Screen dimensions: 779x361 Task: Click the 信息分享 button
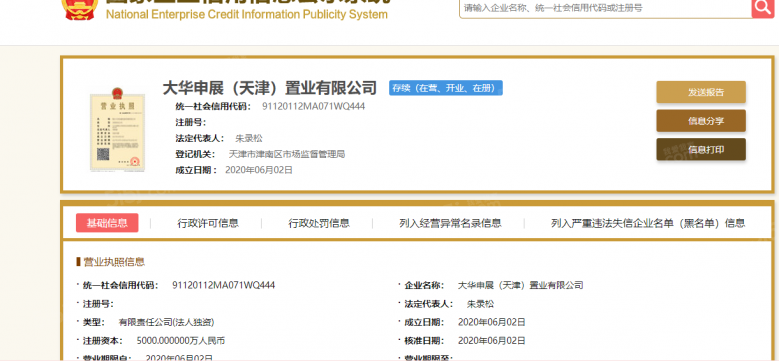[701, 121]
